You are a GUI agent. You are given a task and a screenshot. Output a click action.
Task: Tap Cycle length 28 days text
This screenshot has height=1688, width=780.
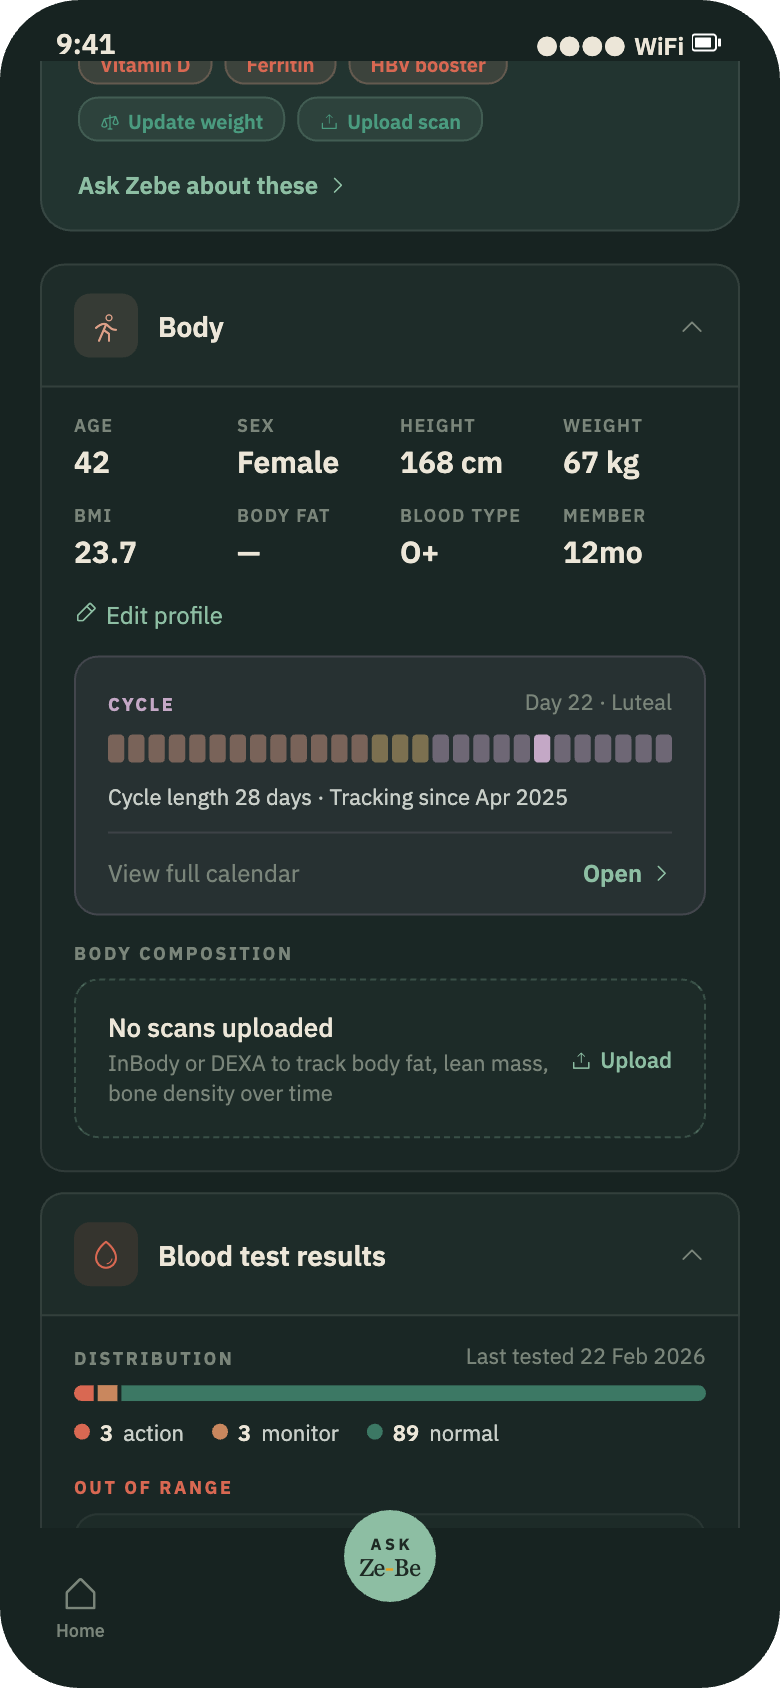pyautogui.click(x=210, y=798)
